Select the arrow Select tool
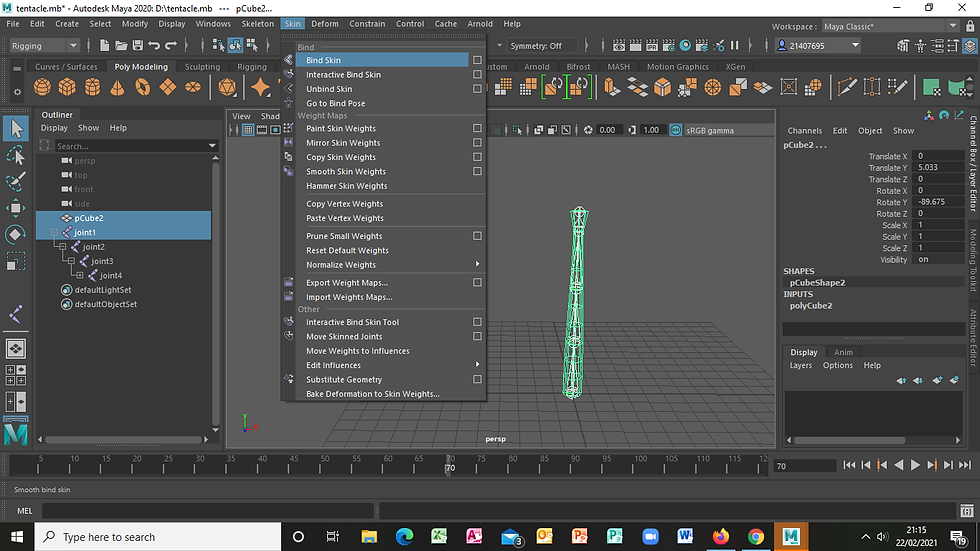This screenshot has width=980, height=551. (x=16, y=128)
